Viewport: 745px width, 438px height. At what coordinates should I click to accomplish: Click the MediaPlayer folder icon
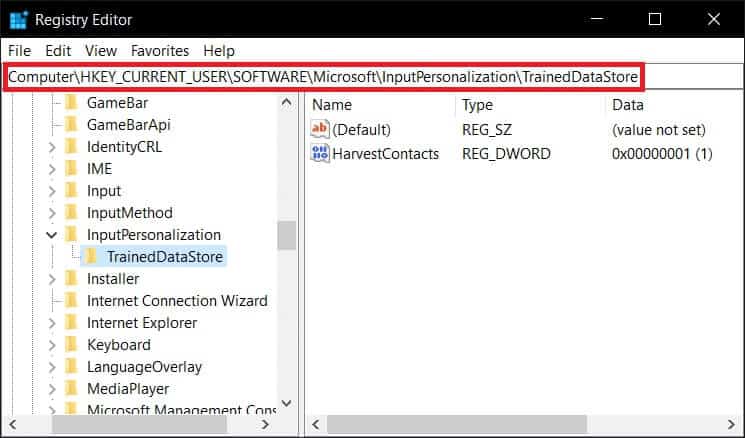tap(71, 389)
